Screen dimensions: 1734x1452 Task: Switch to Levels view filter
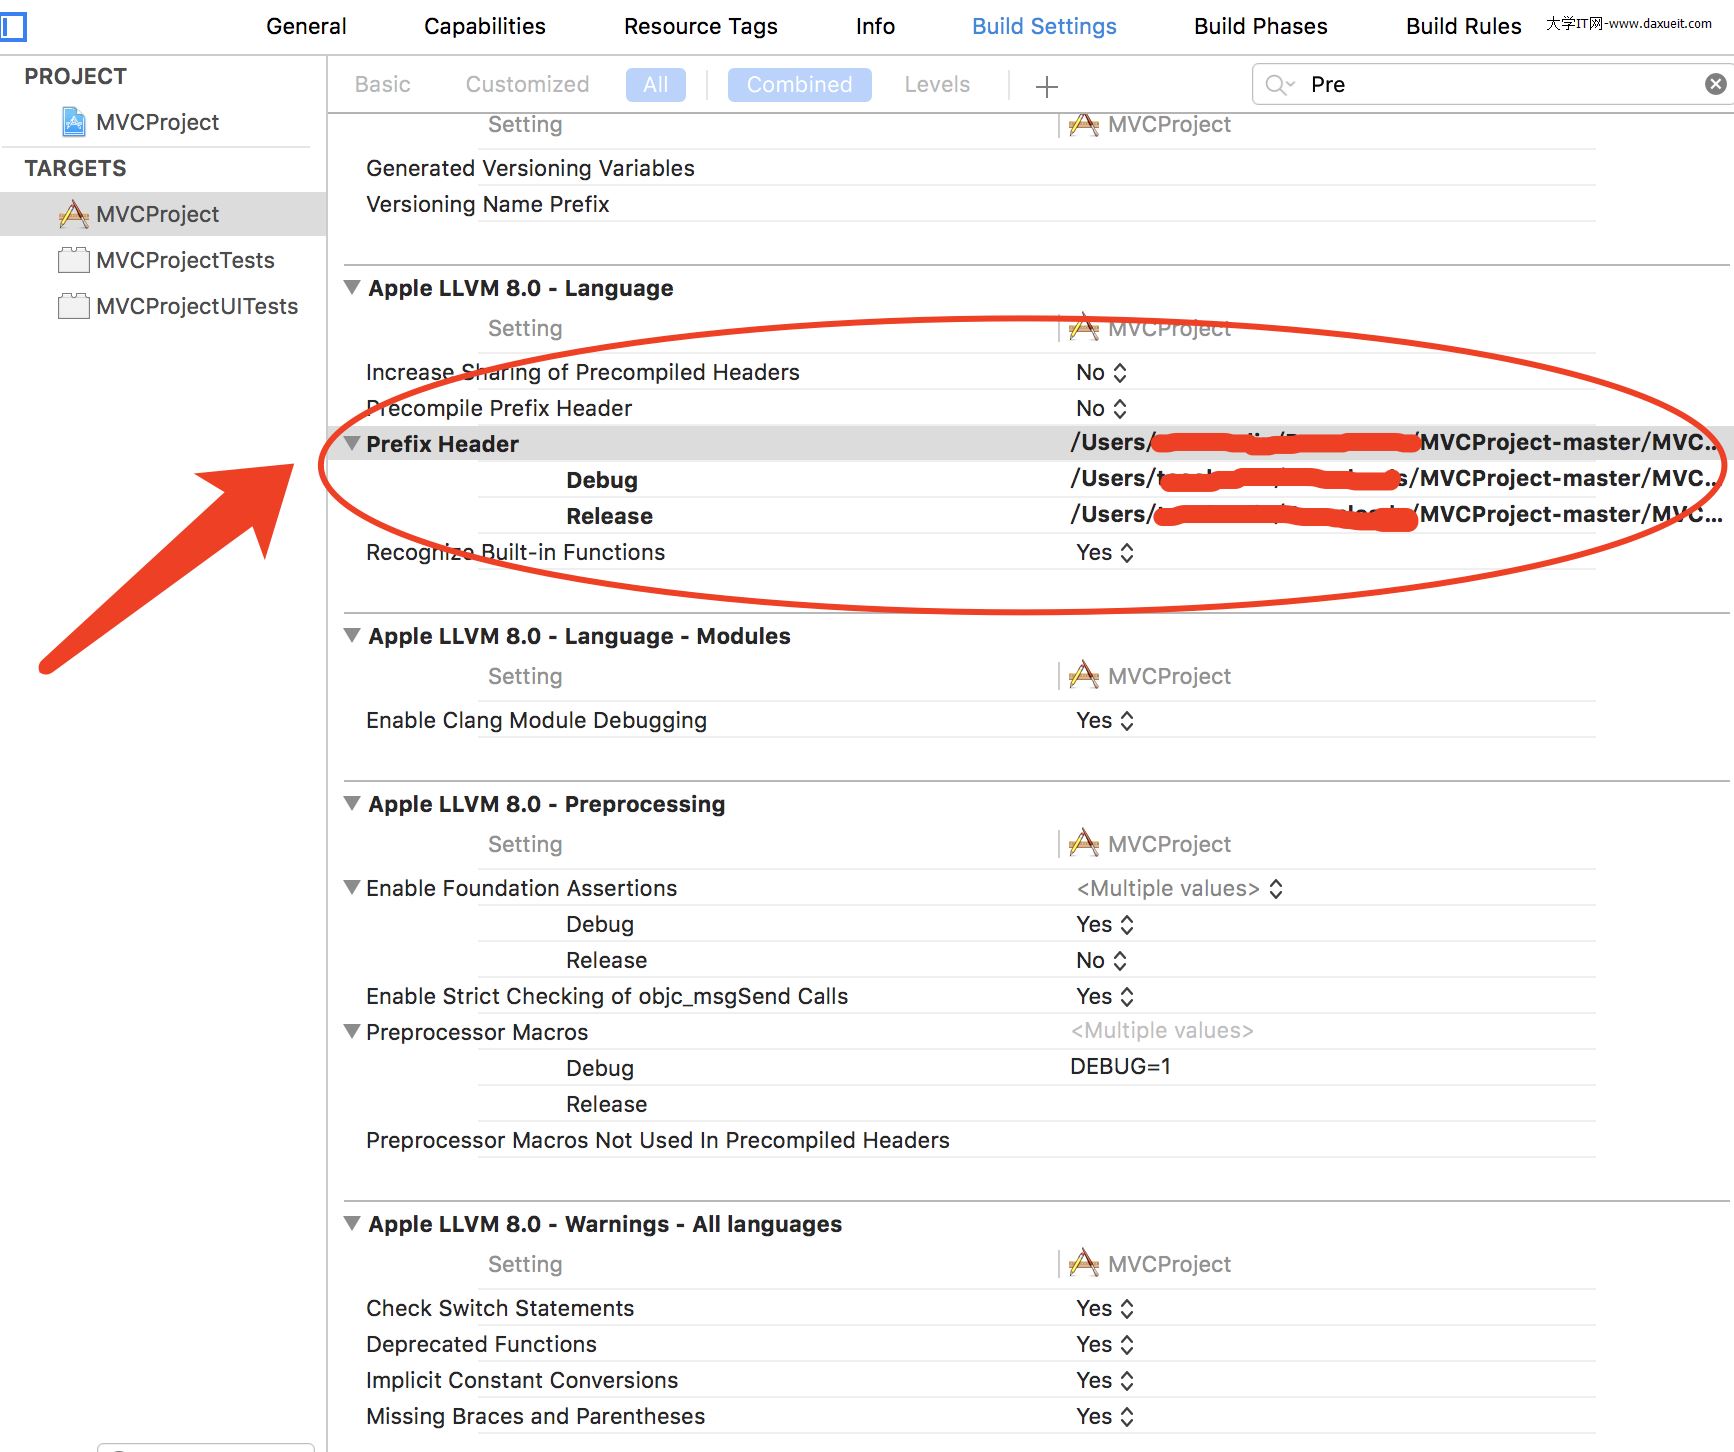936,85
